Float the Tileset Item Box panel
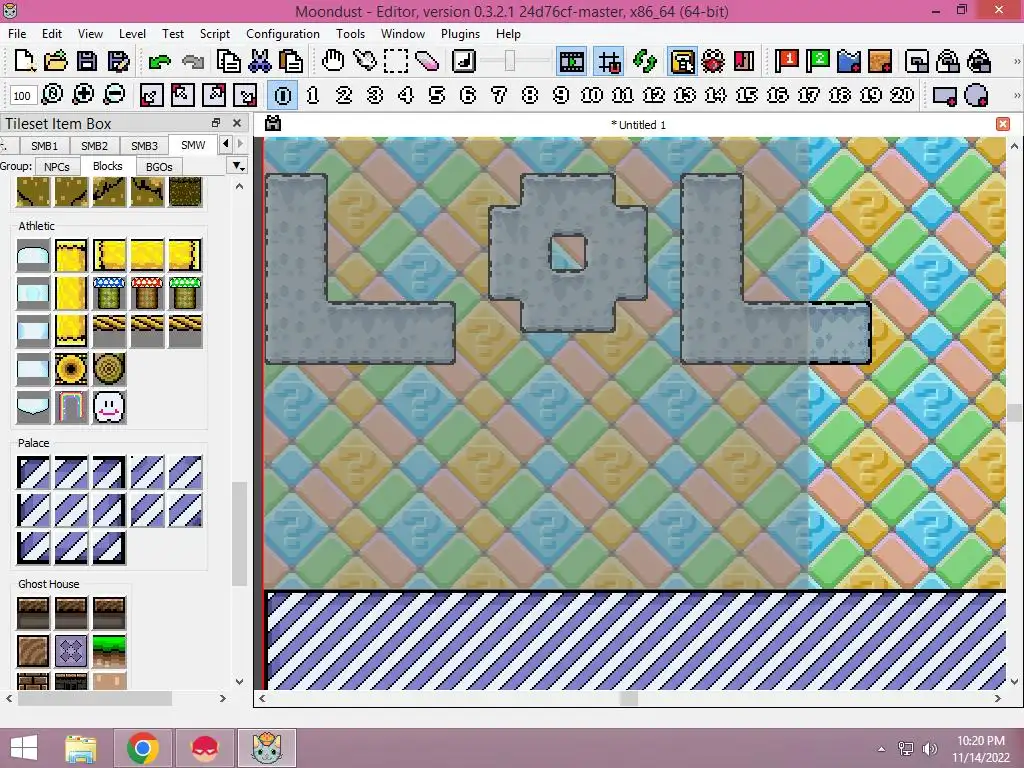This screenshot has width=1024, height=768. click(216, 123)
